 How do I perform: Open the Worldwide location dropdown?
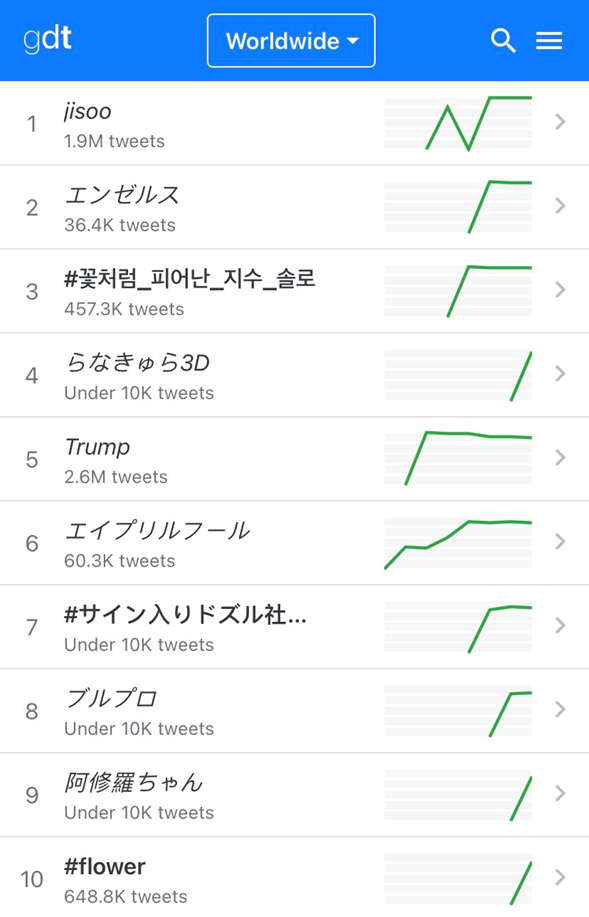pos(291,41)
